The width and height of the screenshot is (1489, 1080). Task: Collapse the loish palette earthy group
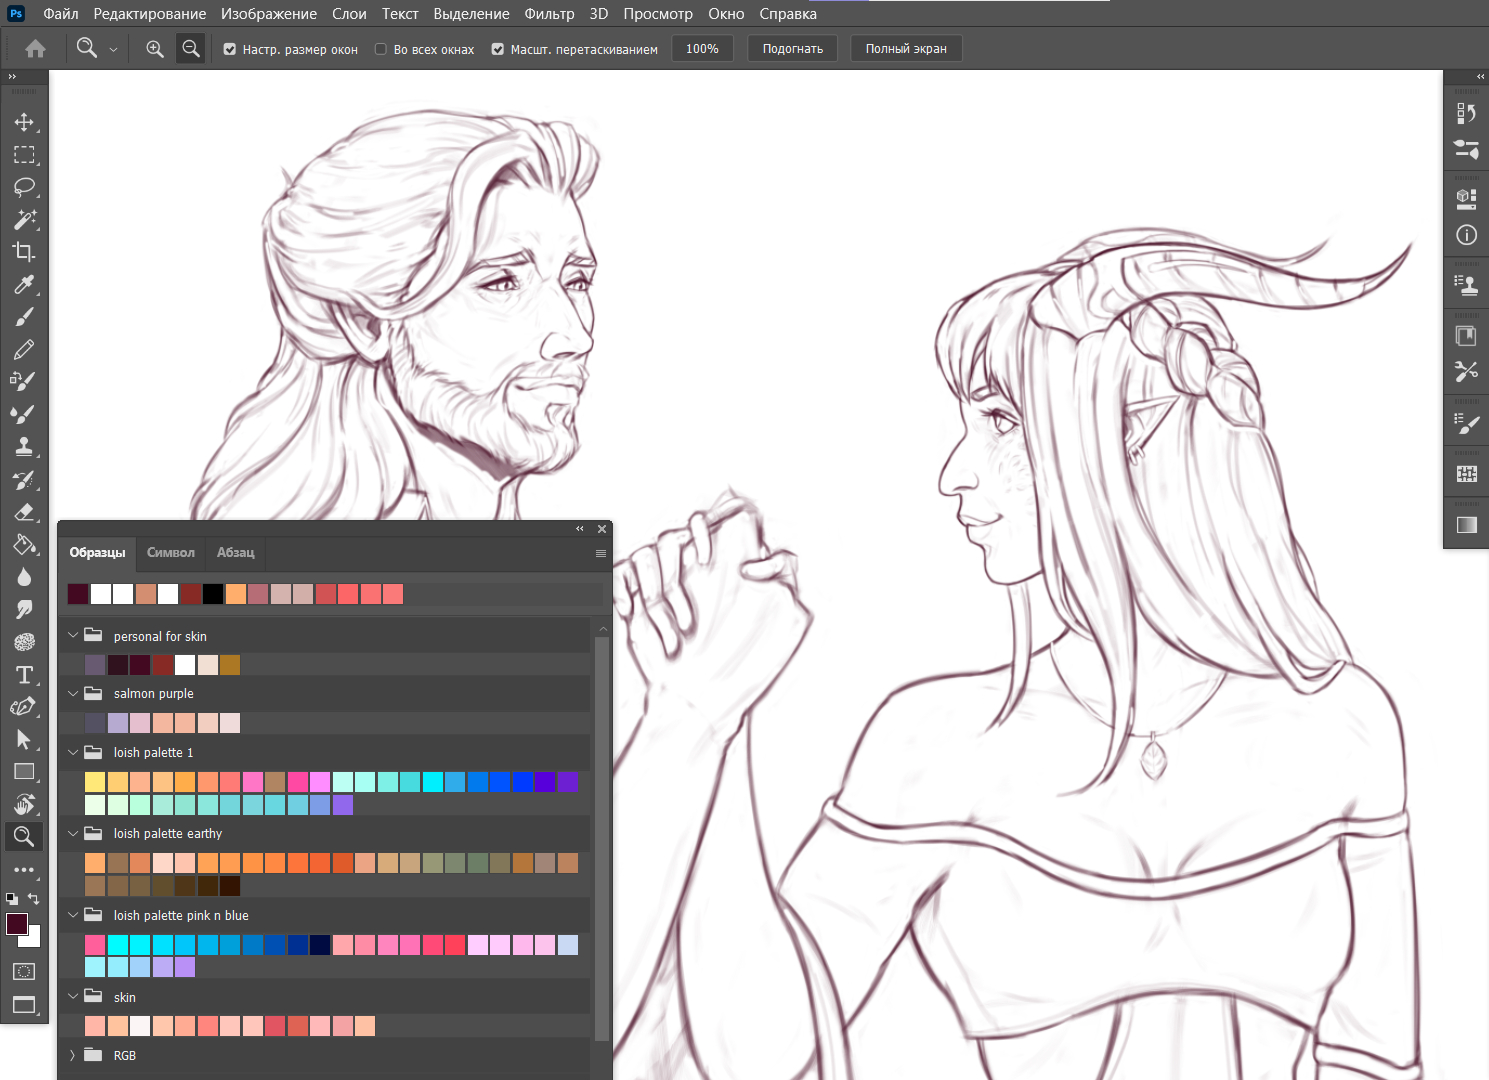(73, 833)
